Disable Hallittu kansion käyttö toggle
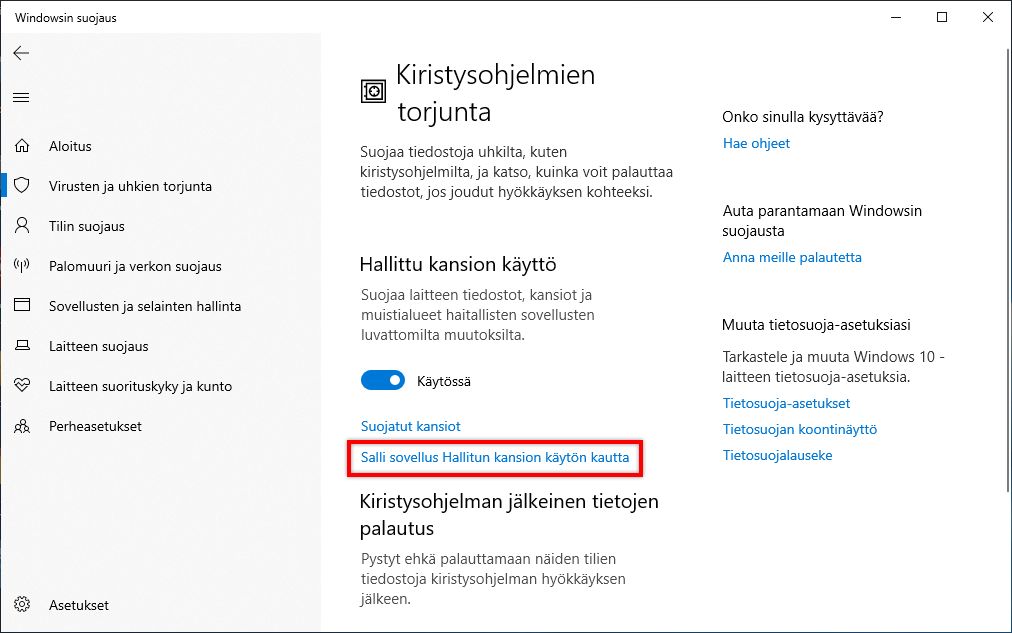The image size is (1012, 633). coord(381,380)
